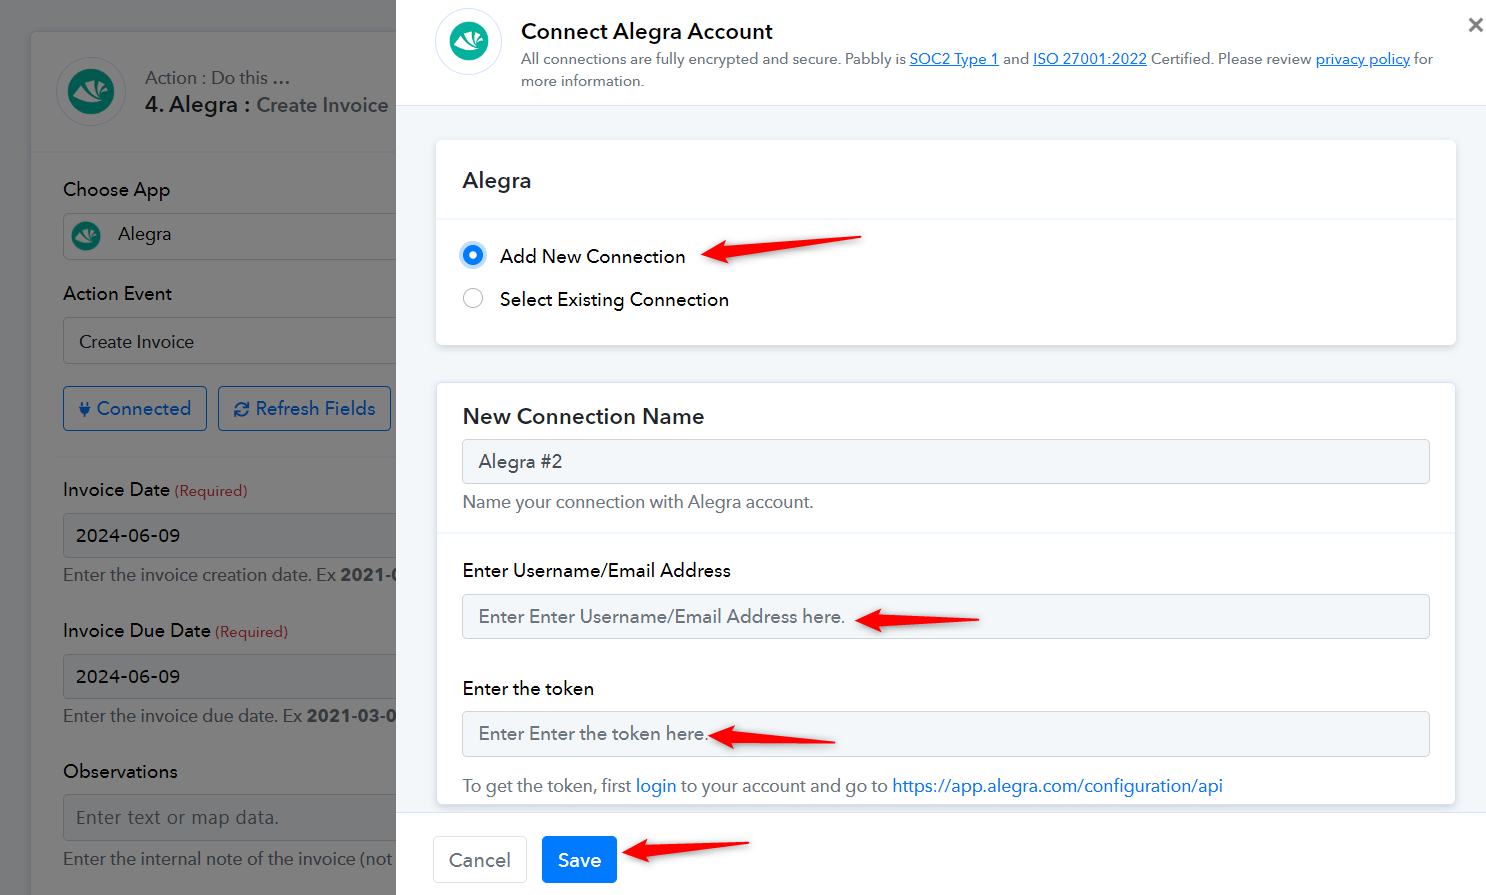1486x895 pixels.
Task: Focus the Username/Email Address input
Action: click(945, 616)
